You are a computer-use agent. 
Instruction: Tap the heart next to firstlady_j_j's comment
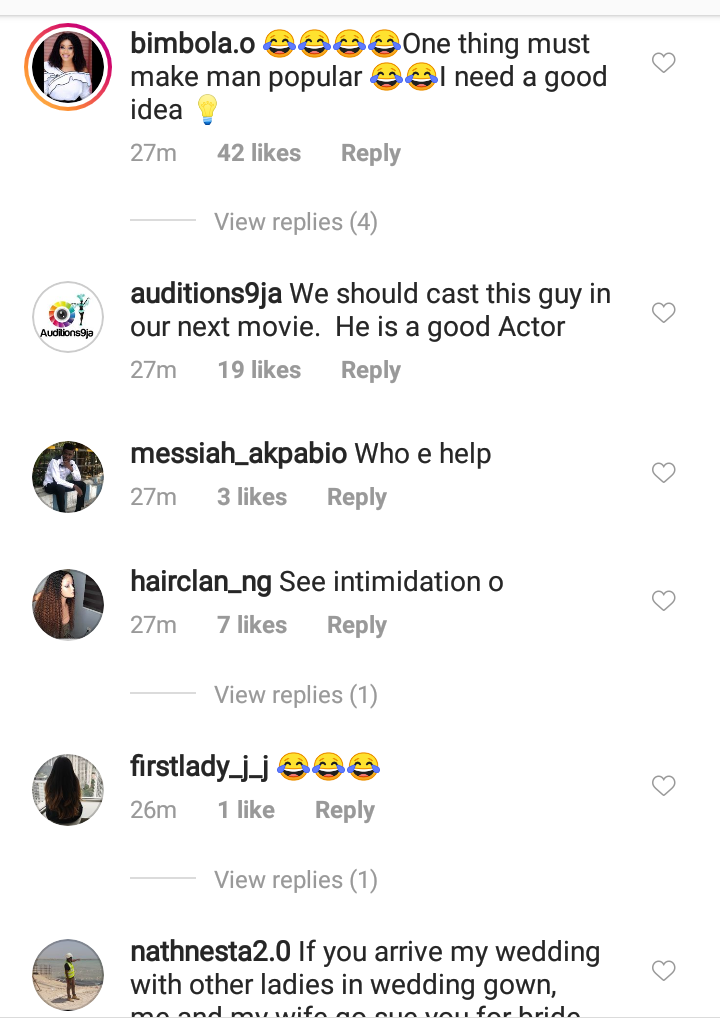(x=664, y=786)
